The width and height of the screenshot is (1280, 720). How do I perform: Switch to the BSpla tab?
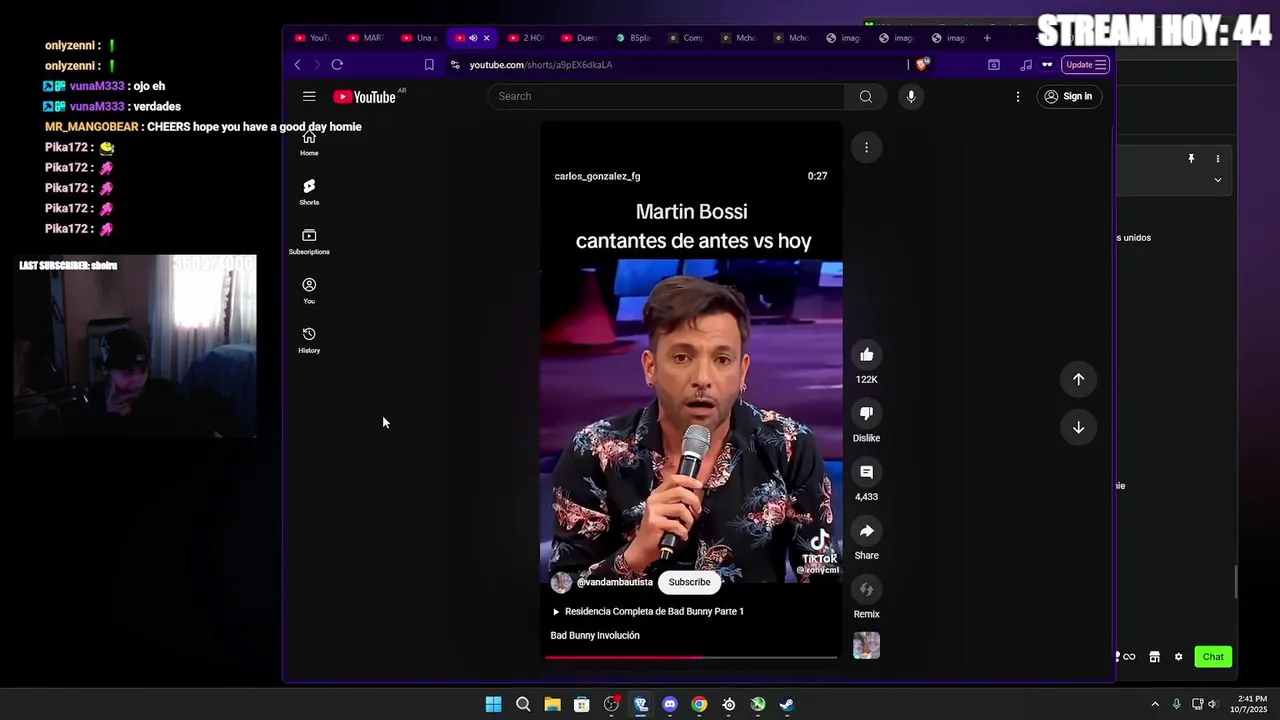click(633, 38)
